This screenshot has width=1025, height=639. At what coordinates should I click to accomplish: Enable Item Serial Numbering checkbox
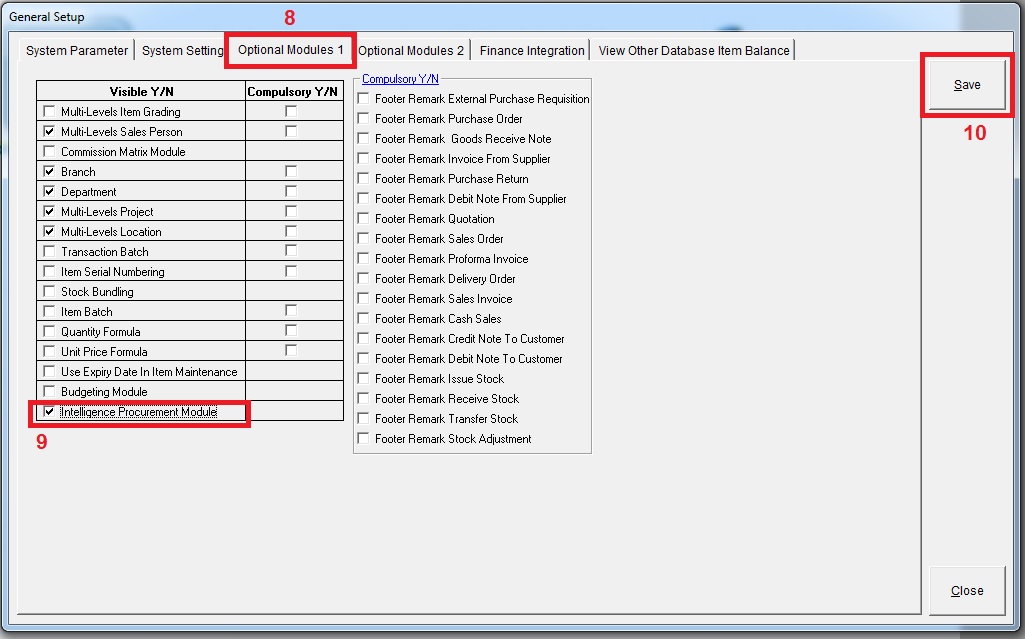(49, 272)
